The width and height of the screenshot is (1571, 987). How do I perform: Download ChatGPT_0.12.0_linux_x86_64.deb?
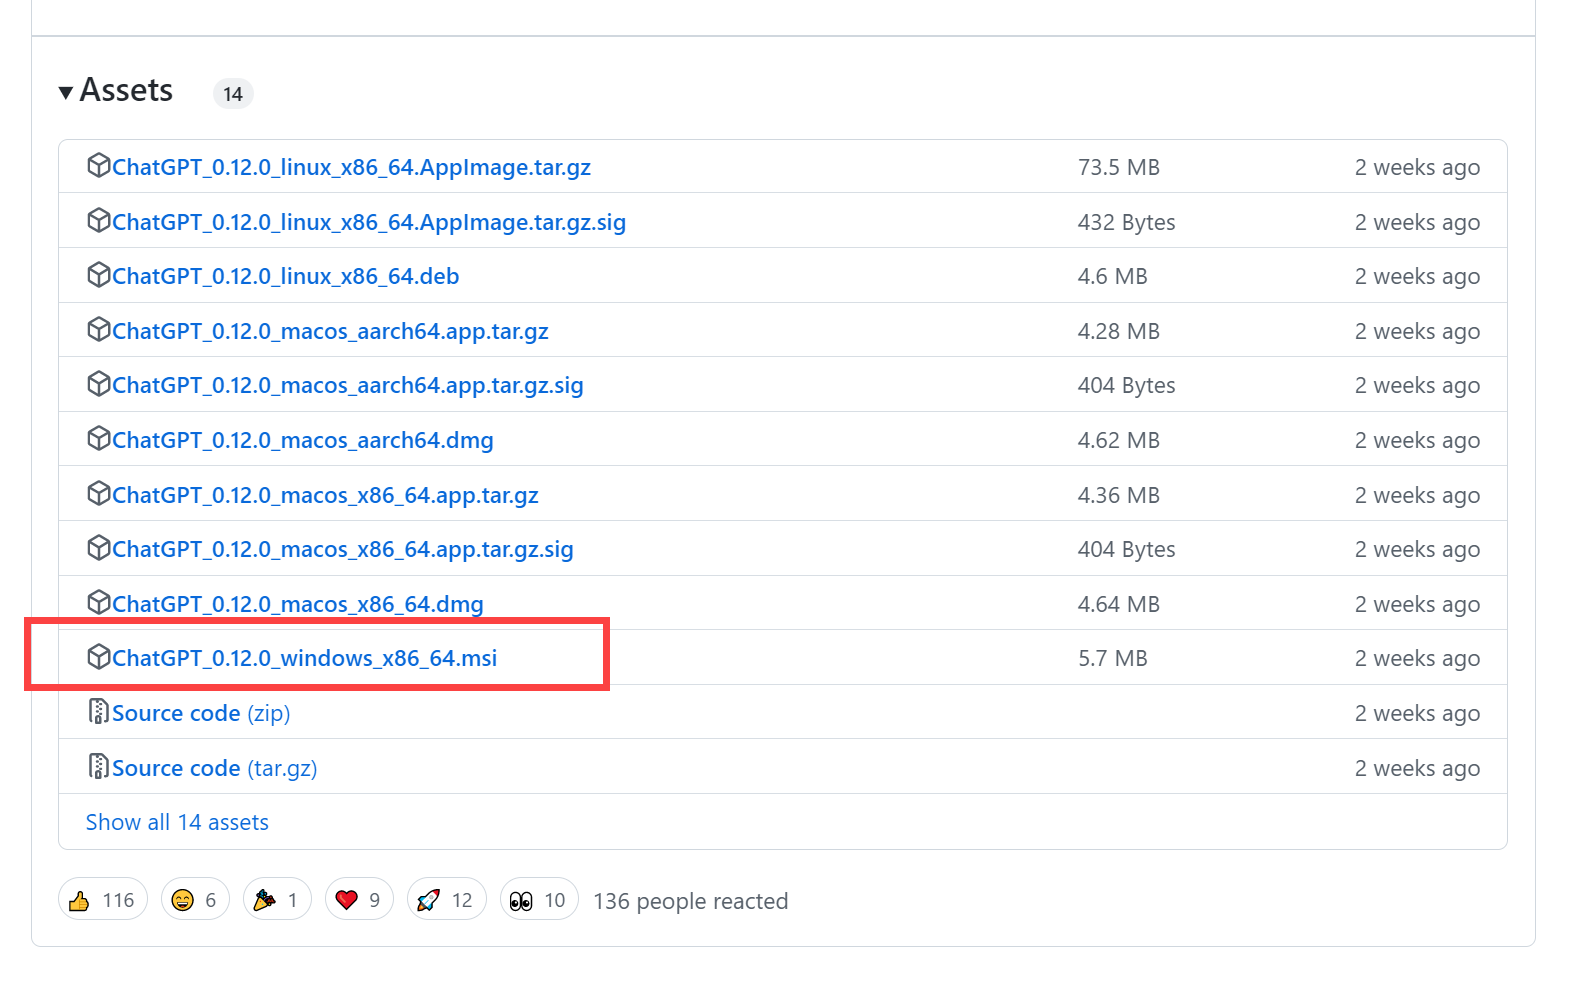pos(285,276)
